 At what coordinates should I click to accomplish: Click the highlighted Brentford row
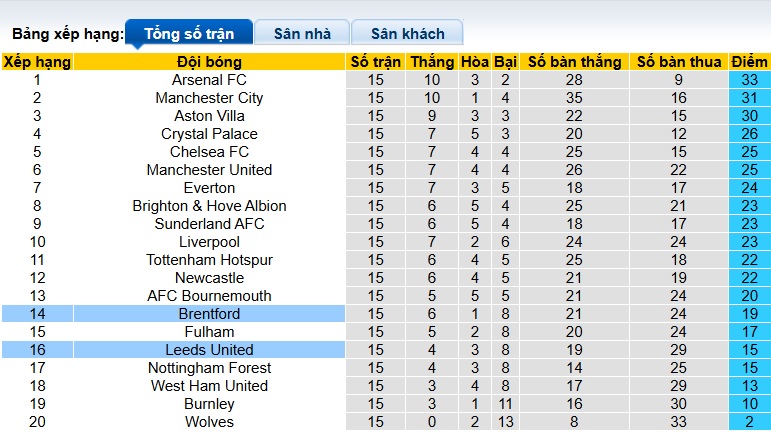tap(209, 314)
